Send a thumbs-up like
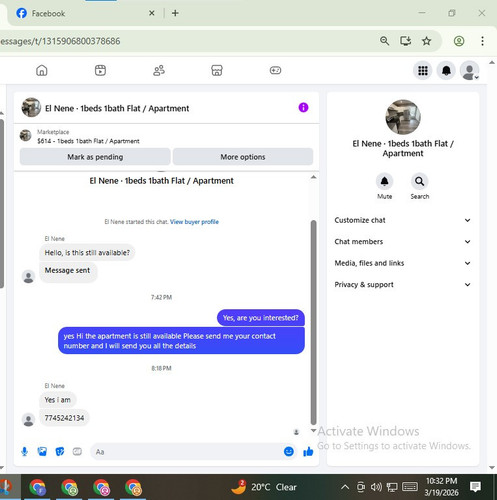 (308, 451)
